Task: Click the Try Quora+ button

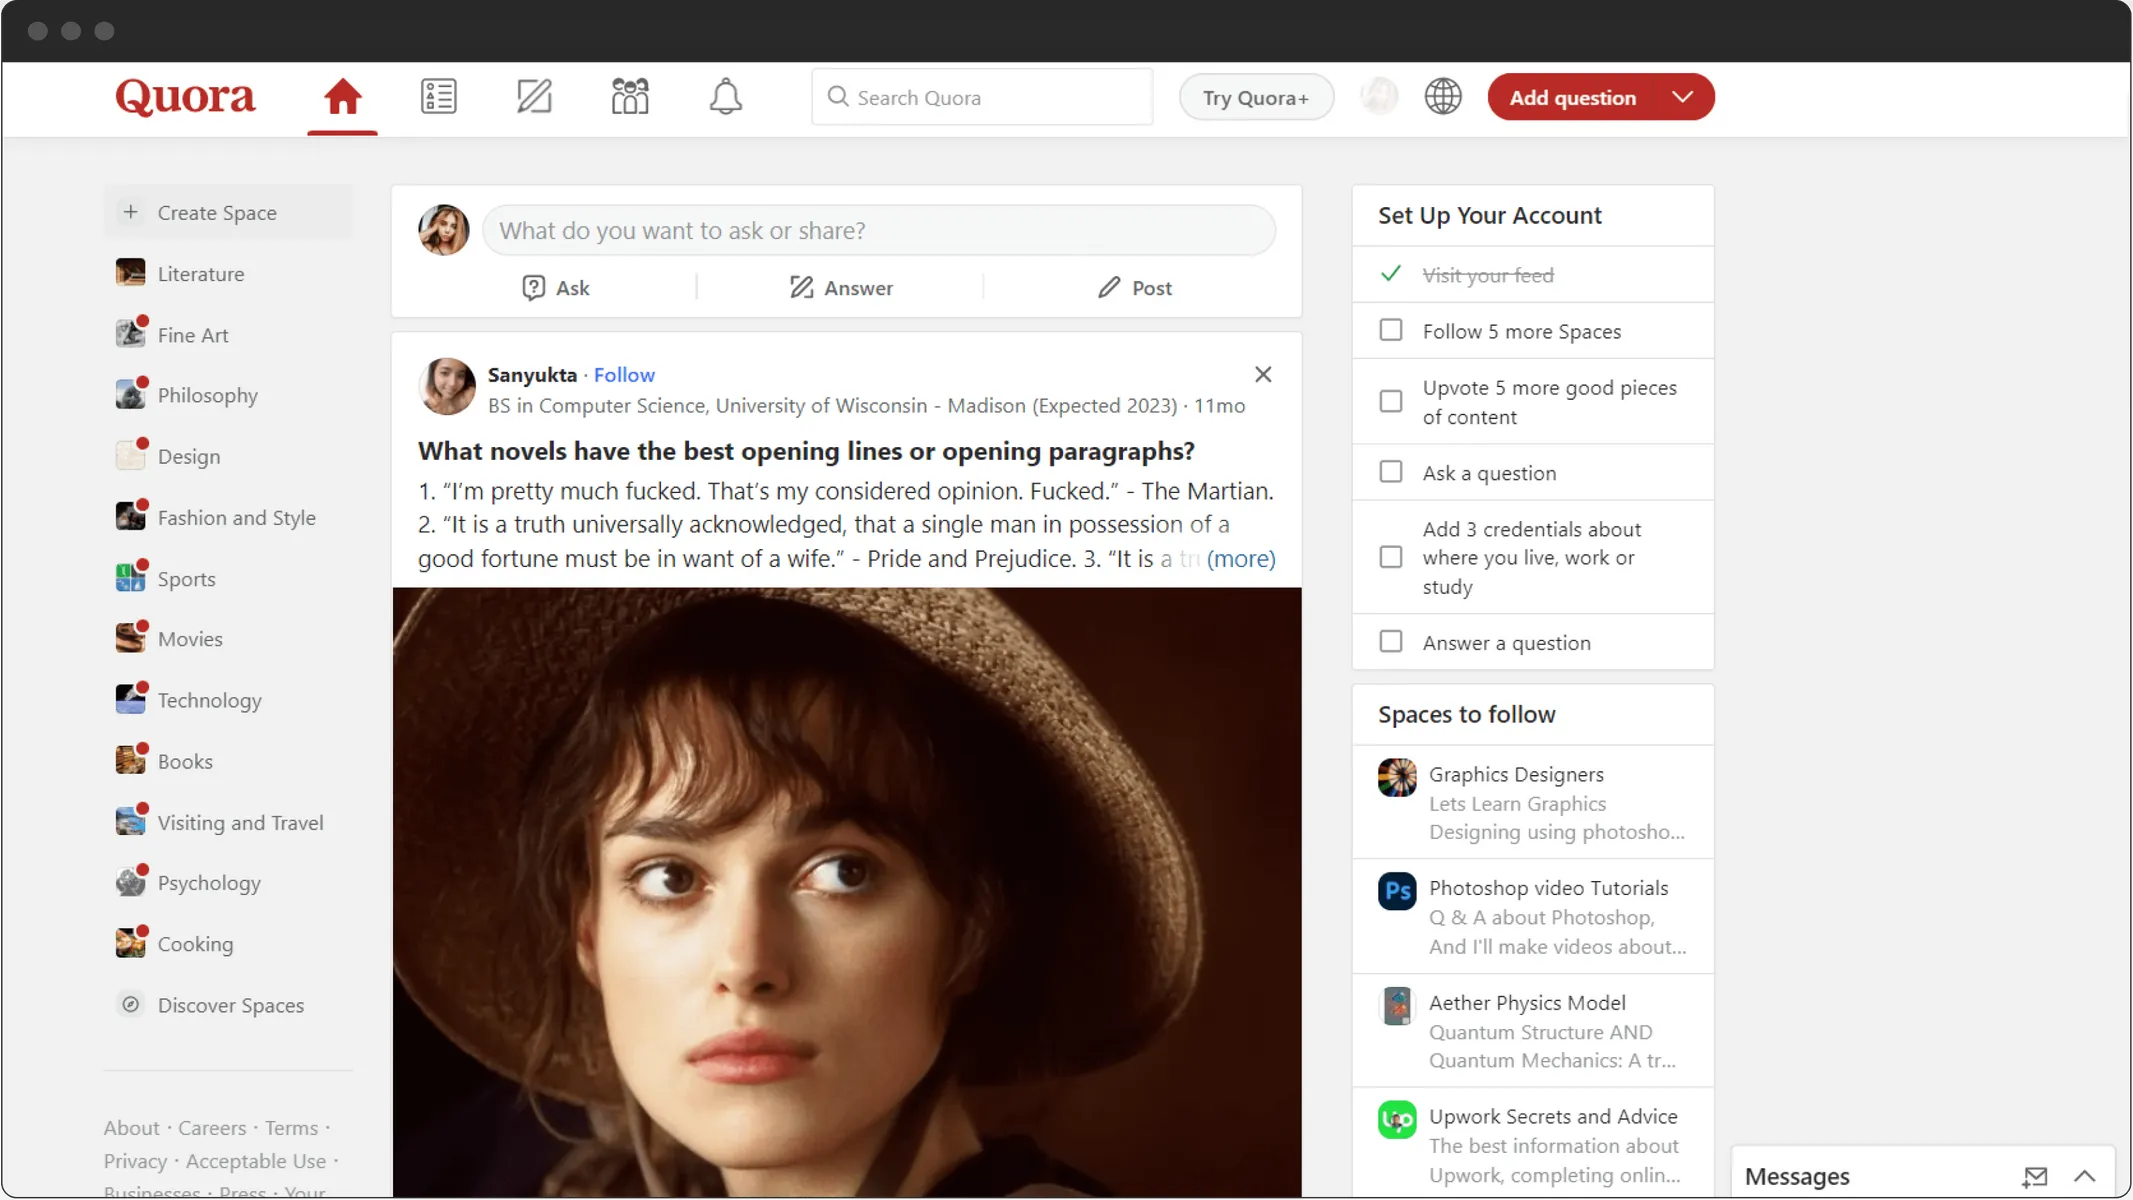Action: click(1256, 96)
